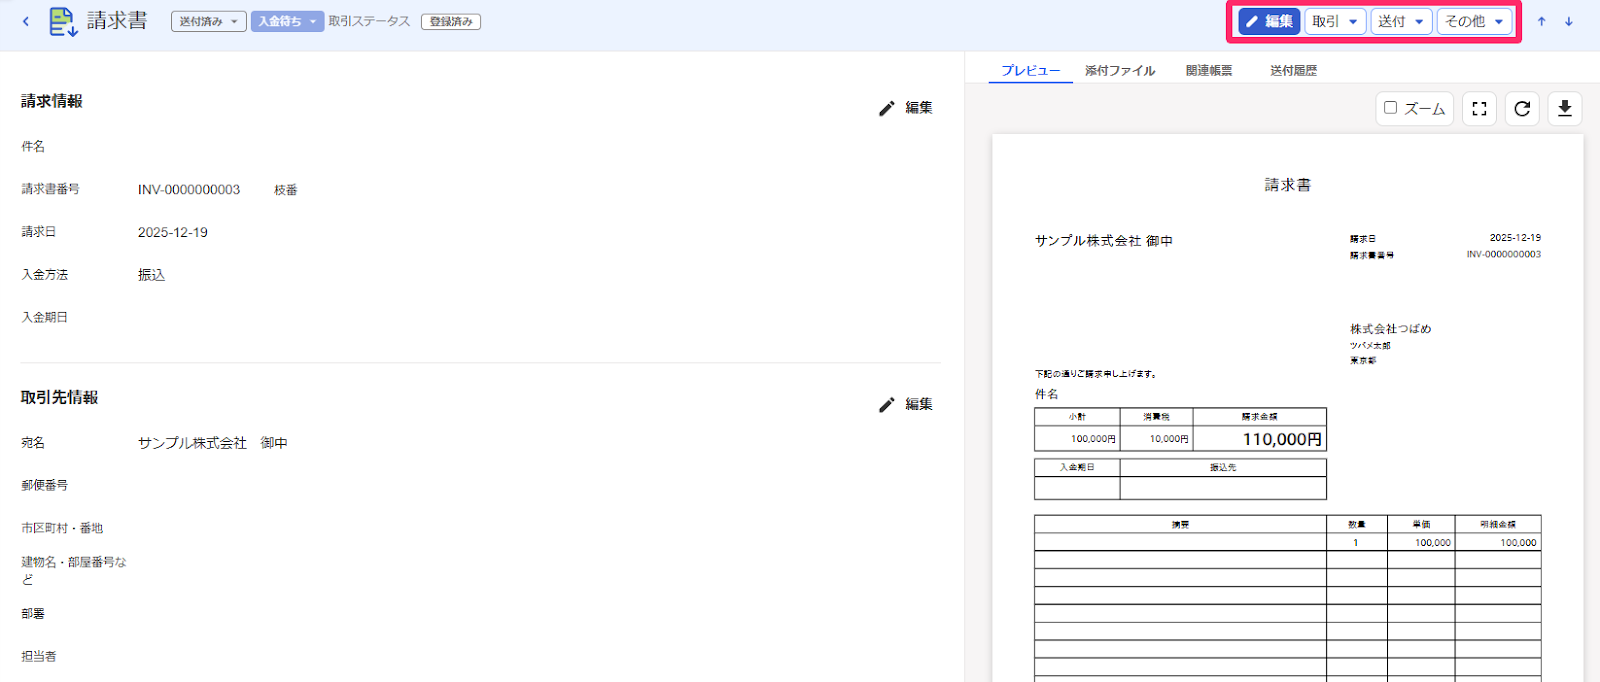This screenshot has width=1600, height=682.
Task: Click the 枝番 label
Action: click(286, 190)
